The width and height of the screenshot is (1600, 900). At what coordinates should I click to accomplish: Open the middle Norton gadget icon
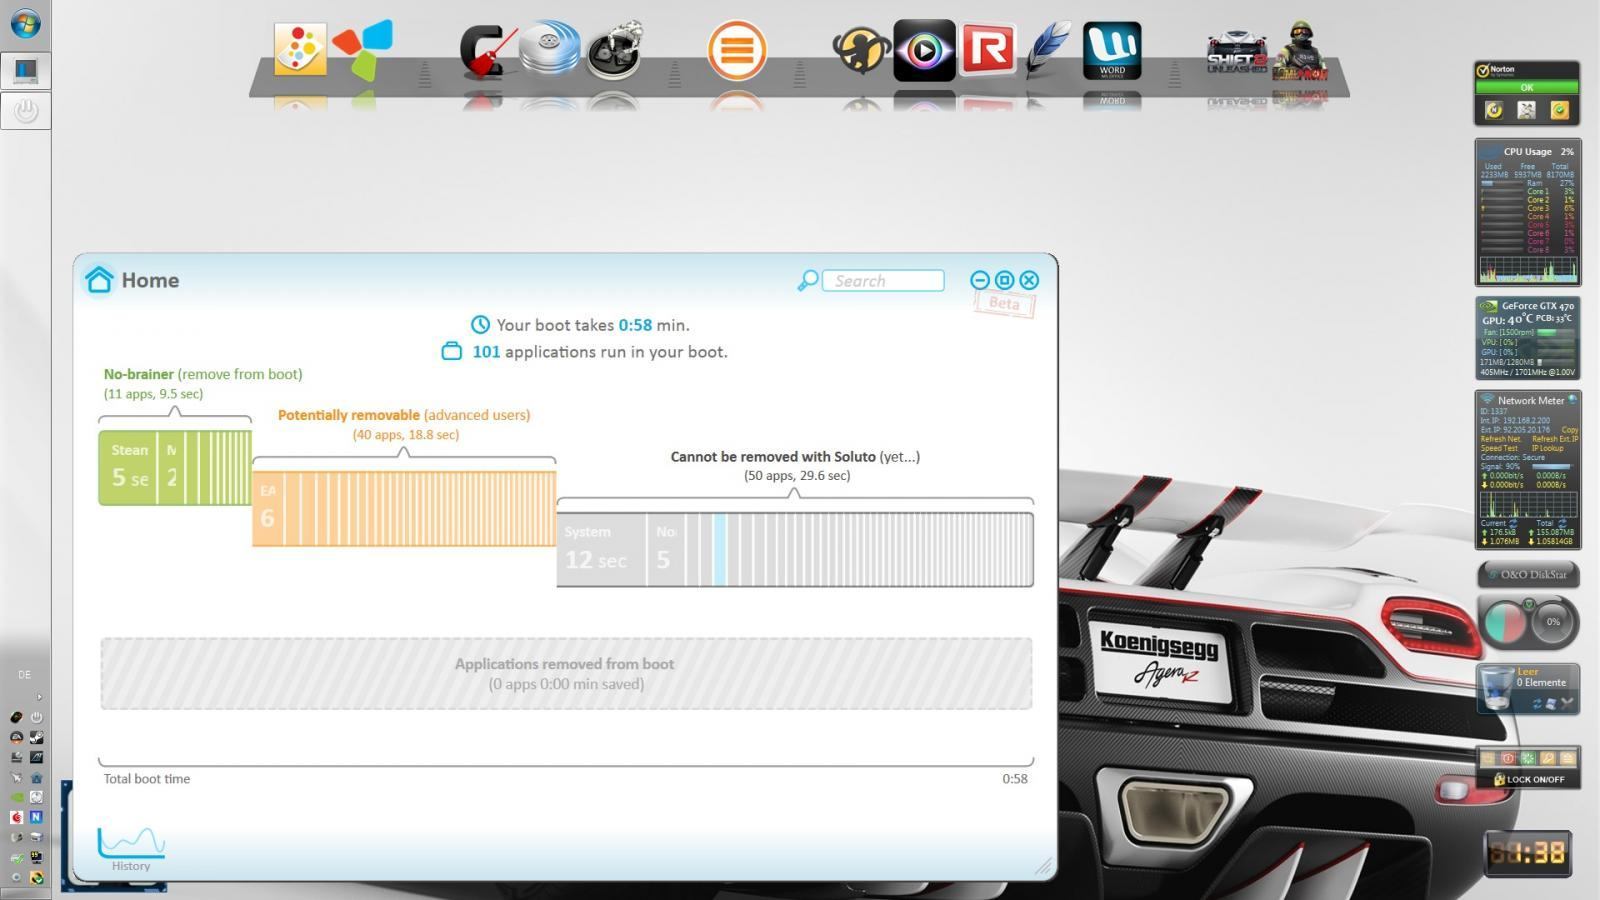tap(1527, 110)
